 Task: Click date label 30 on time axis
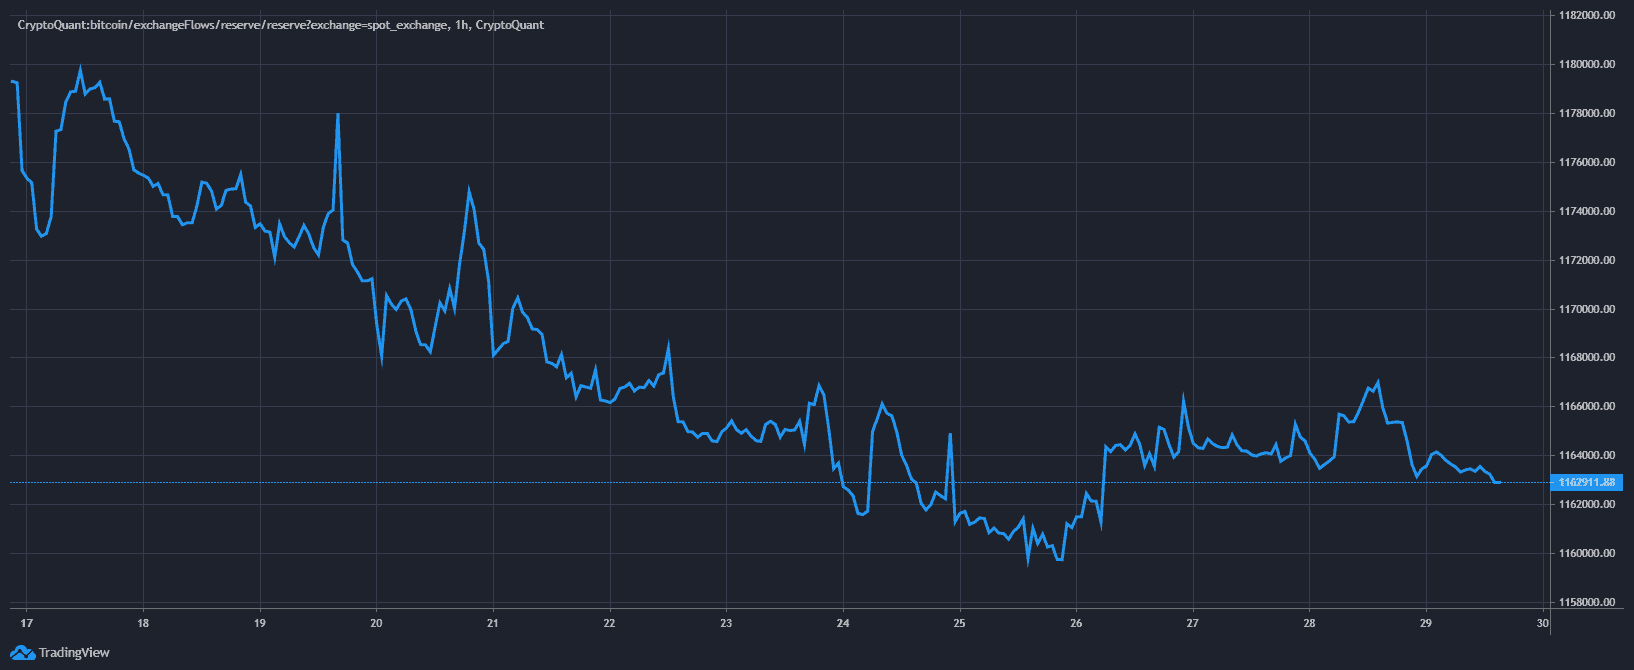1543,623
